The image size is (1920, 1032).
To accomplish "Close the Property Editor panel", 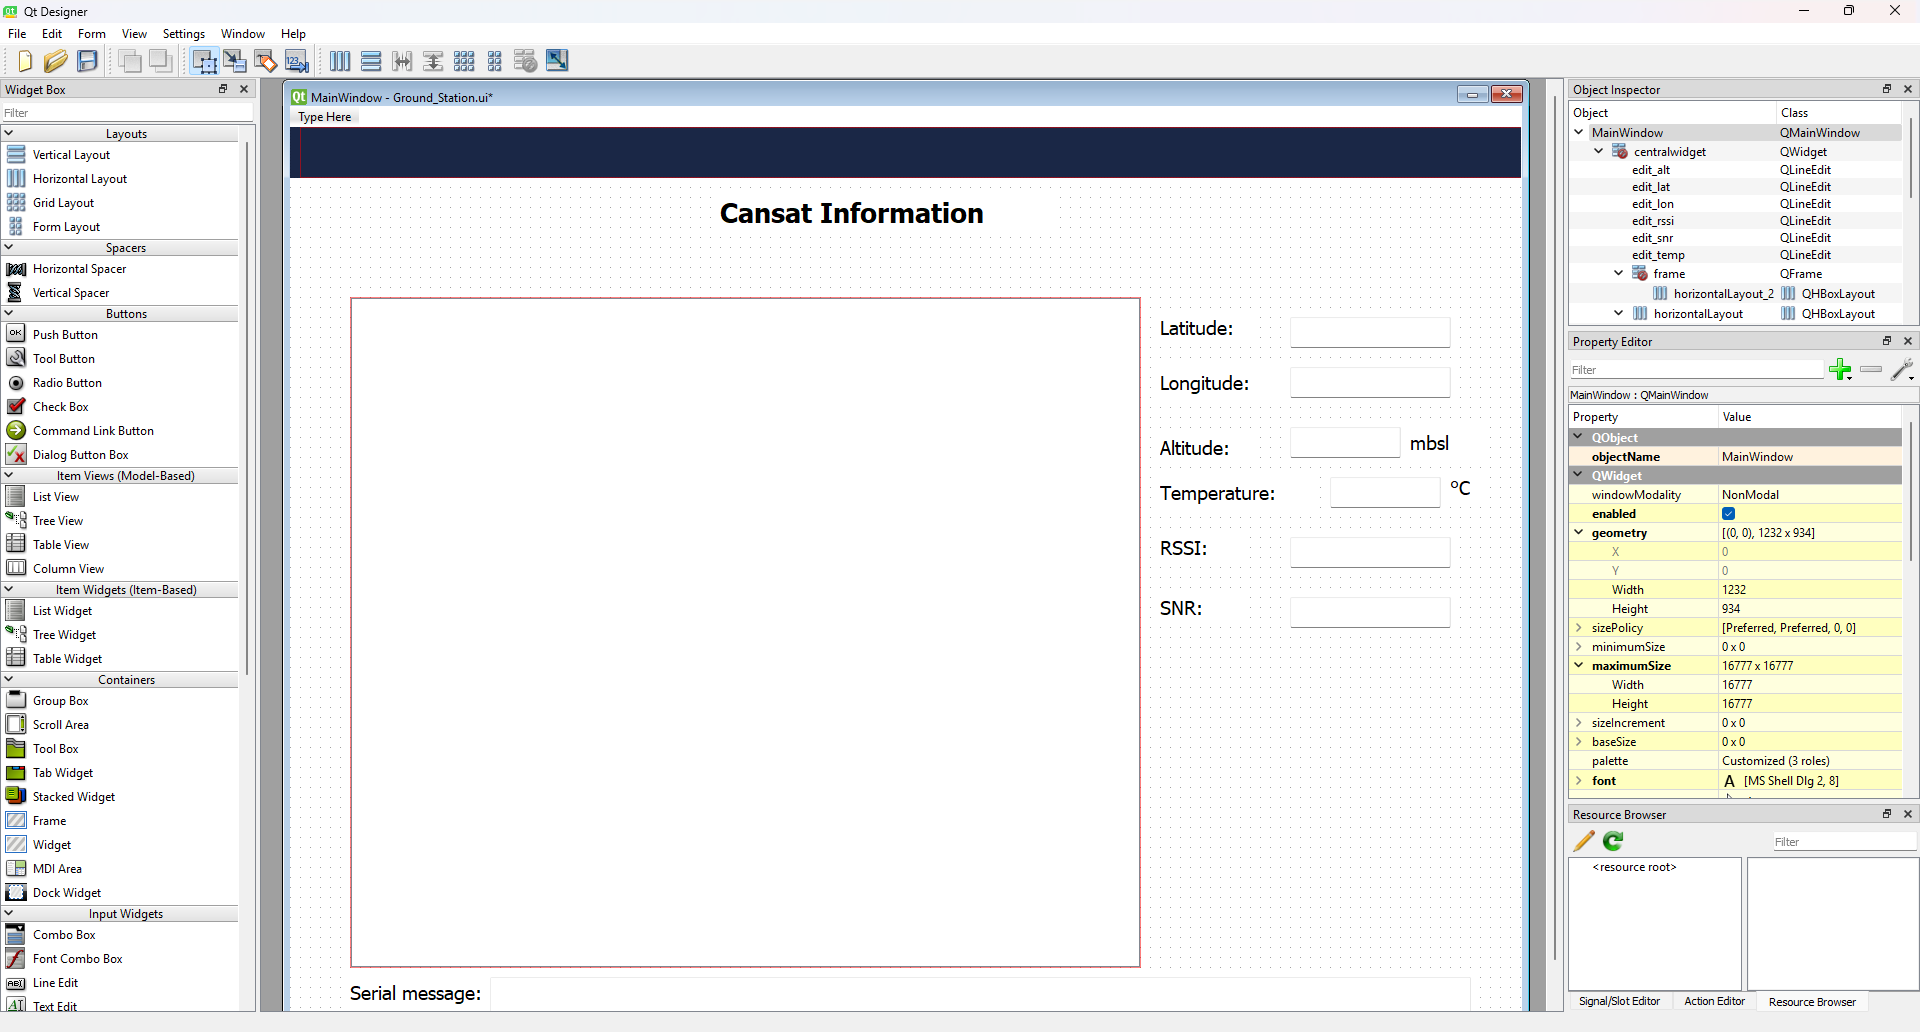I will (x=1908, y=341).
